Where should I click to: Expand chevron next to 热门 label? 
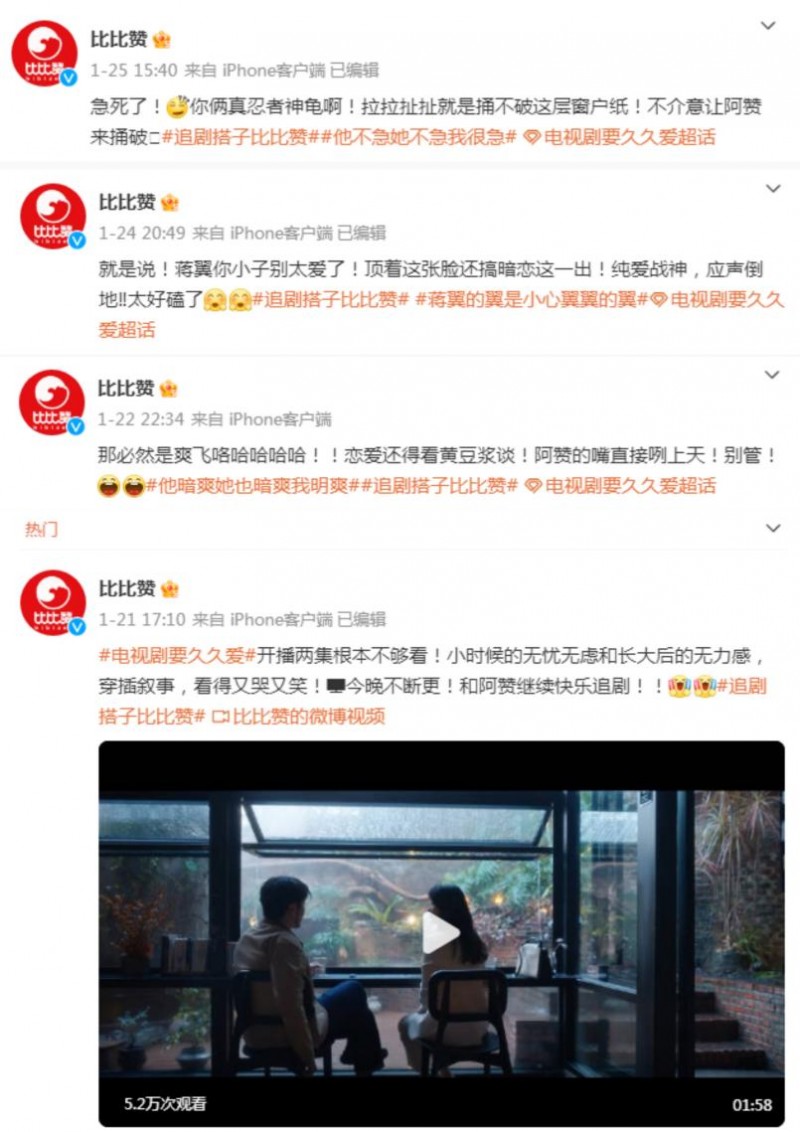pos(773,528)
